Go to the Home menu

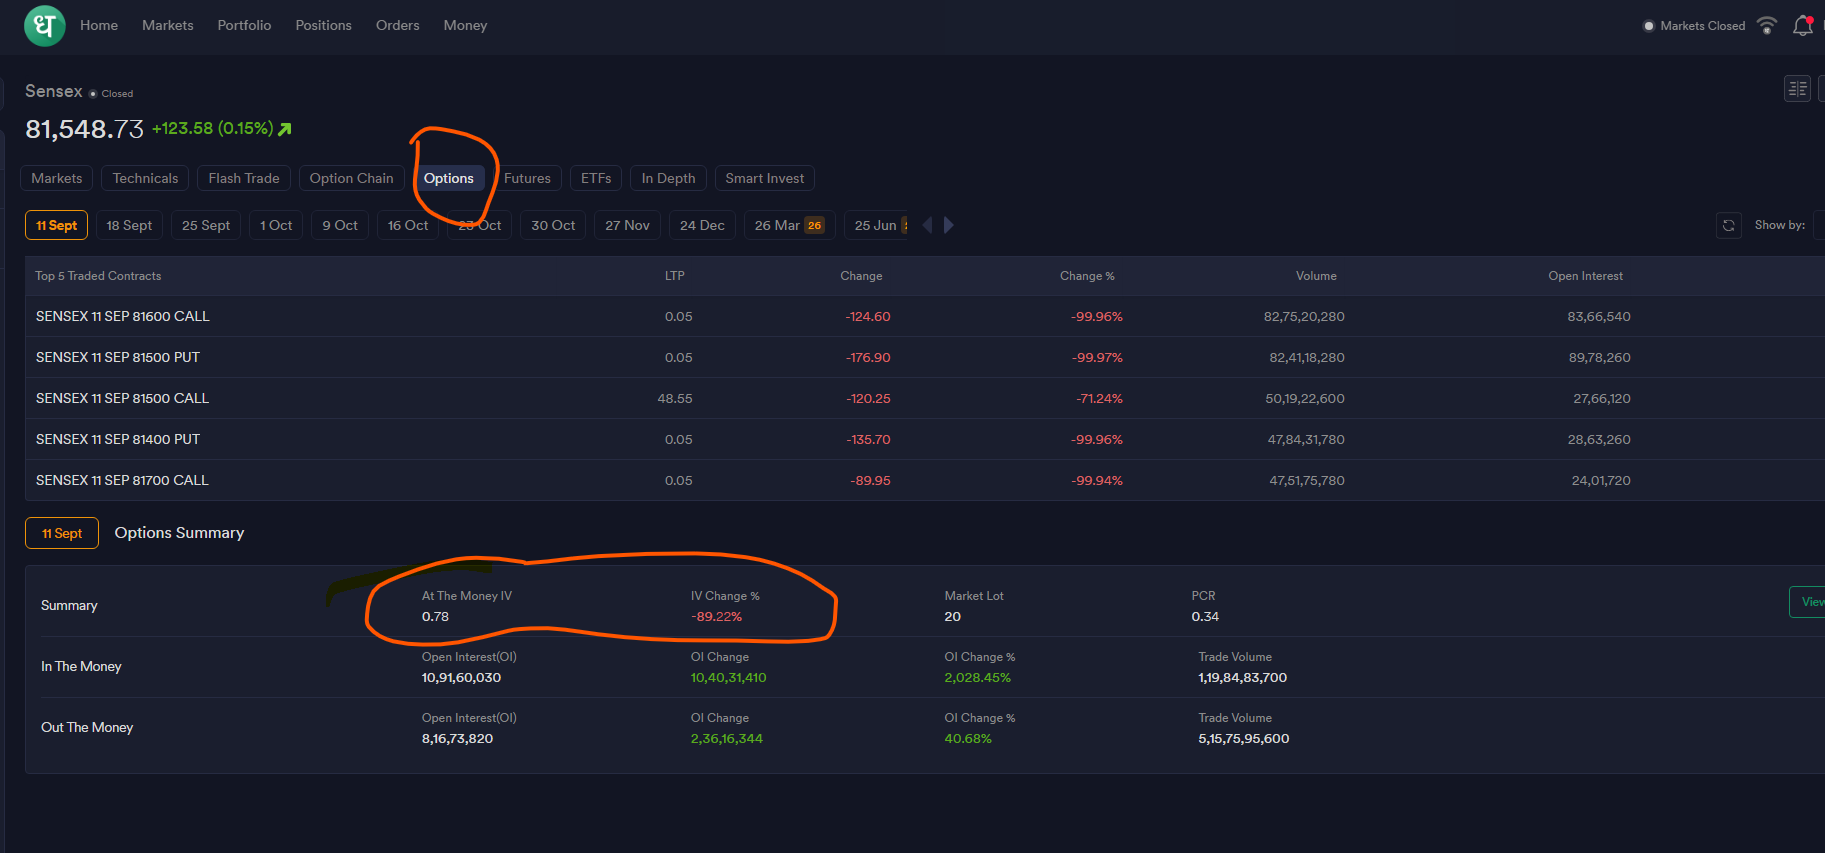point(99,25)
